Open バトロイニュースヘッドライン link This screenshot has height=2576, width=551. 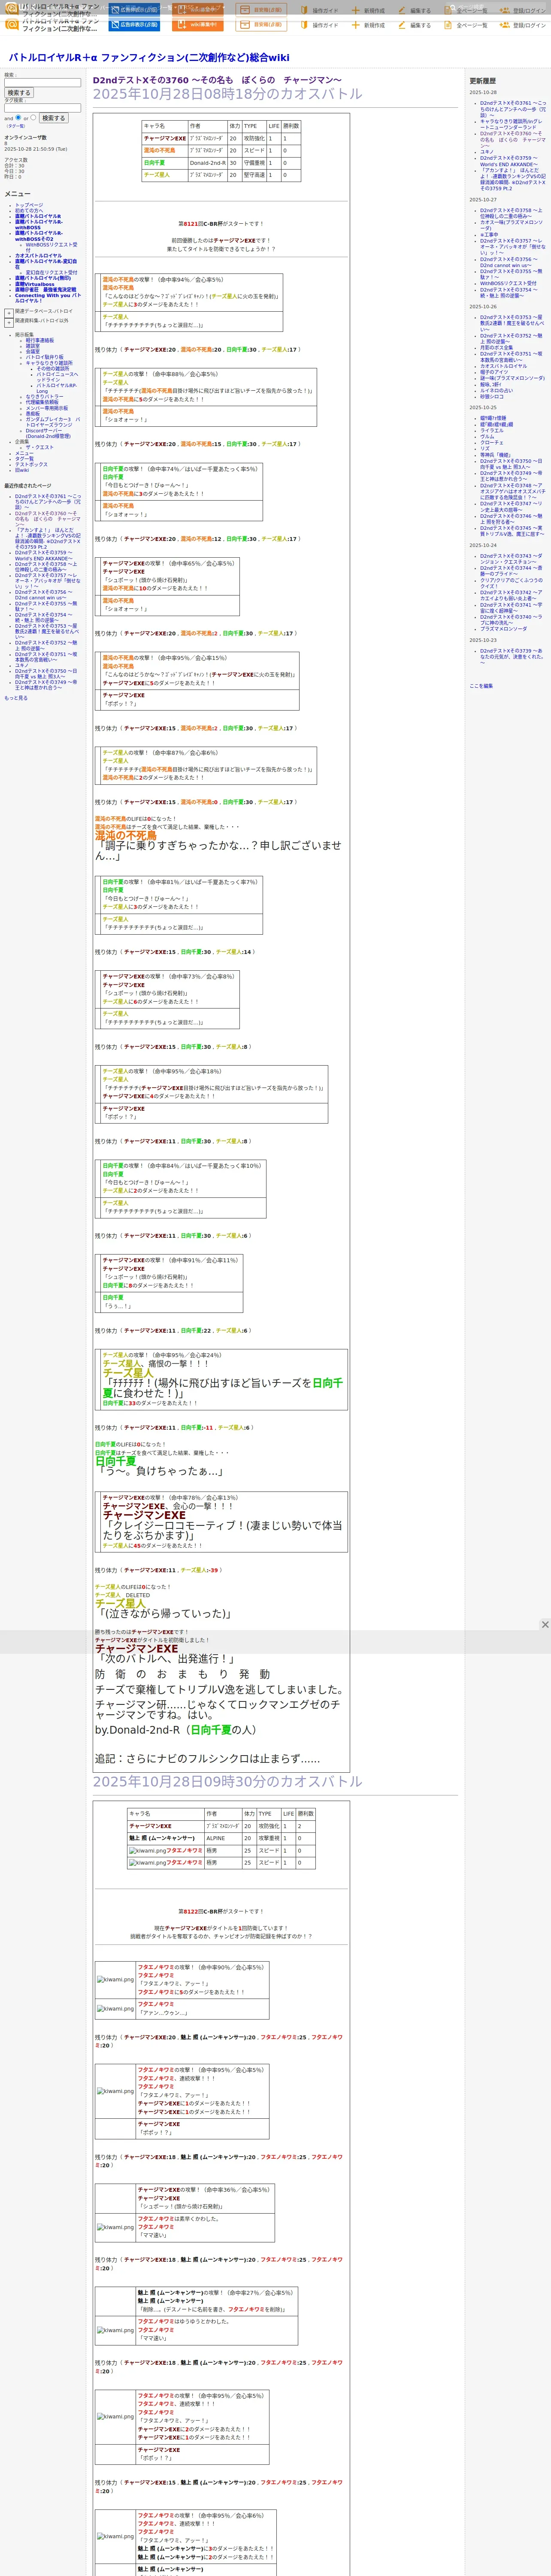(x=57, y=377)
